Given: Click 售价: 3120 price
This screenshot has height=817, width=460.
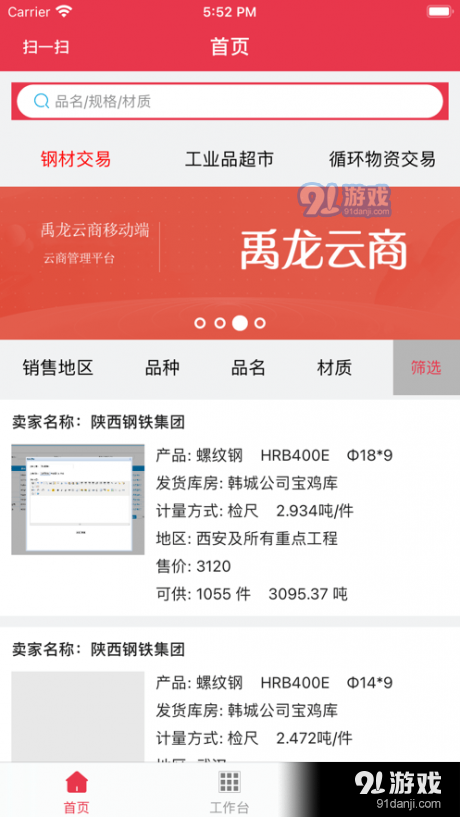Looking at the screenshot, I should [193, 566].
